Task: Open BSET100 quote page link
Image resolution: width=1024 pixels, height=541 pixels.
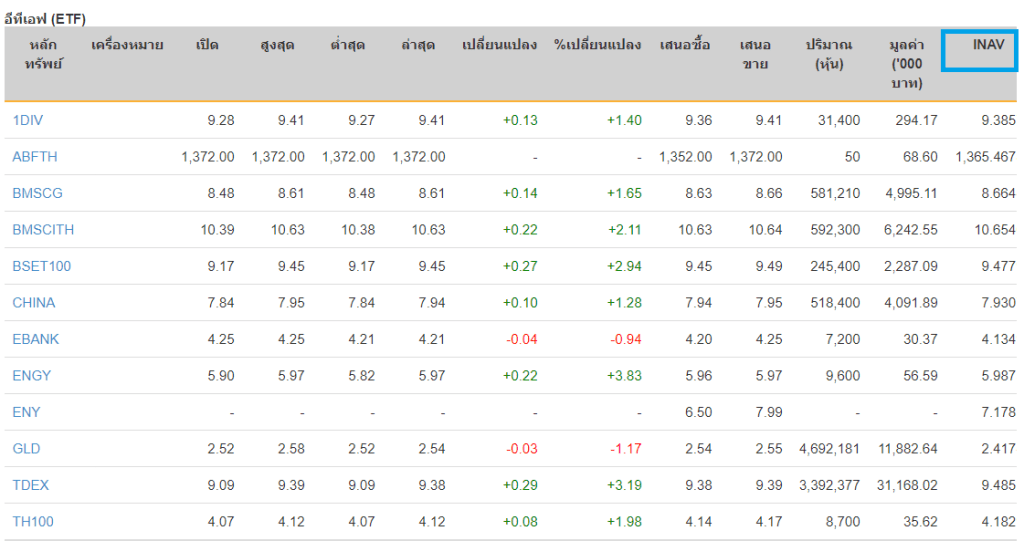Action: pos(42,266)
